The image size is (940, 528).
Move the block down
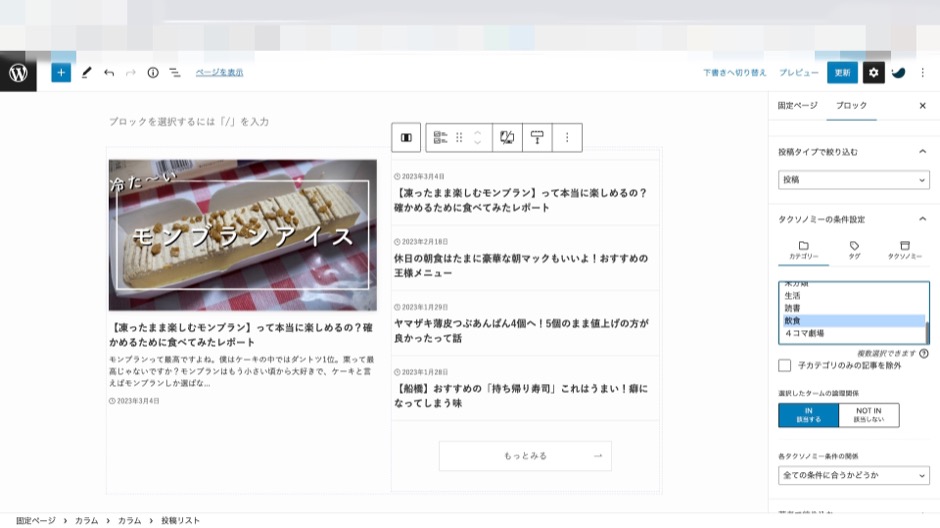[x=477, y=143]
